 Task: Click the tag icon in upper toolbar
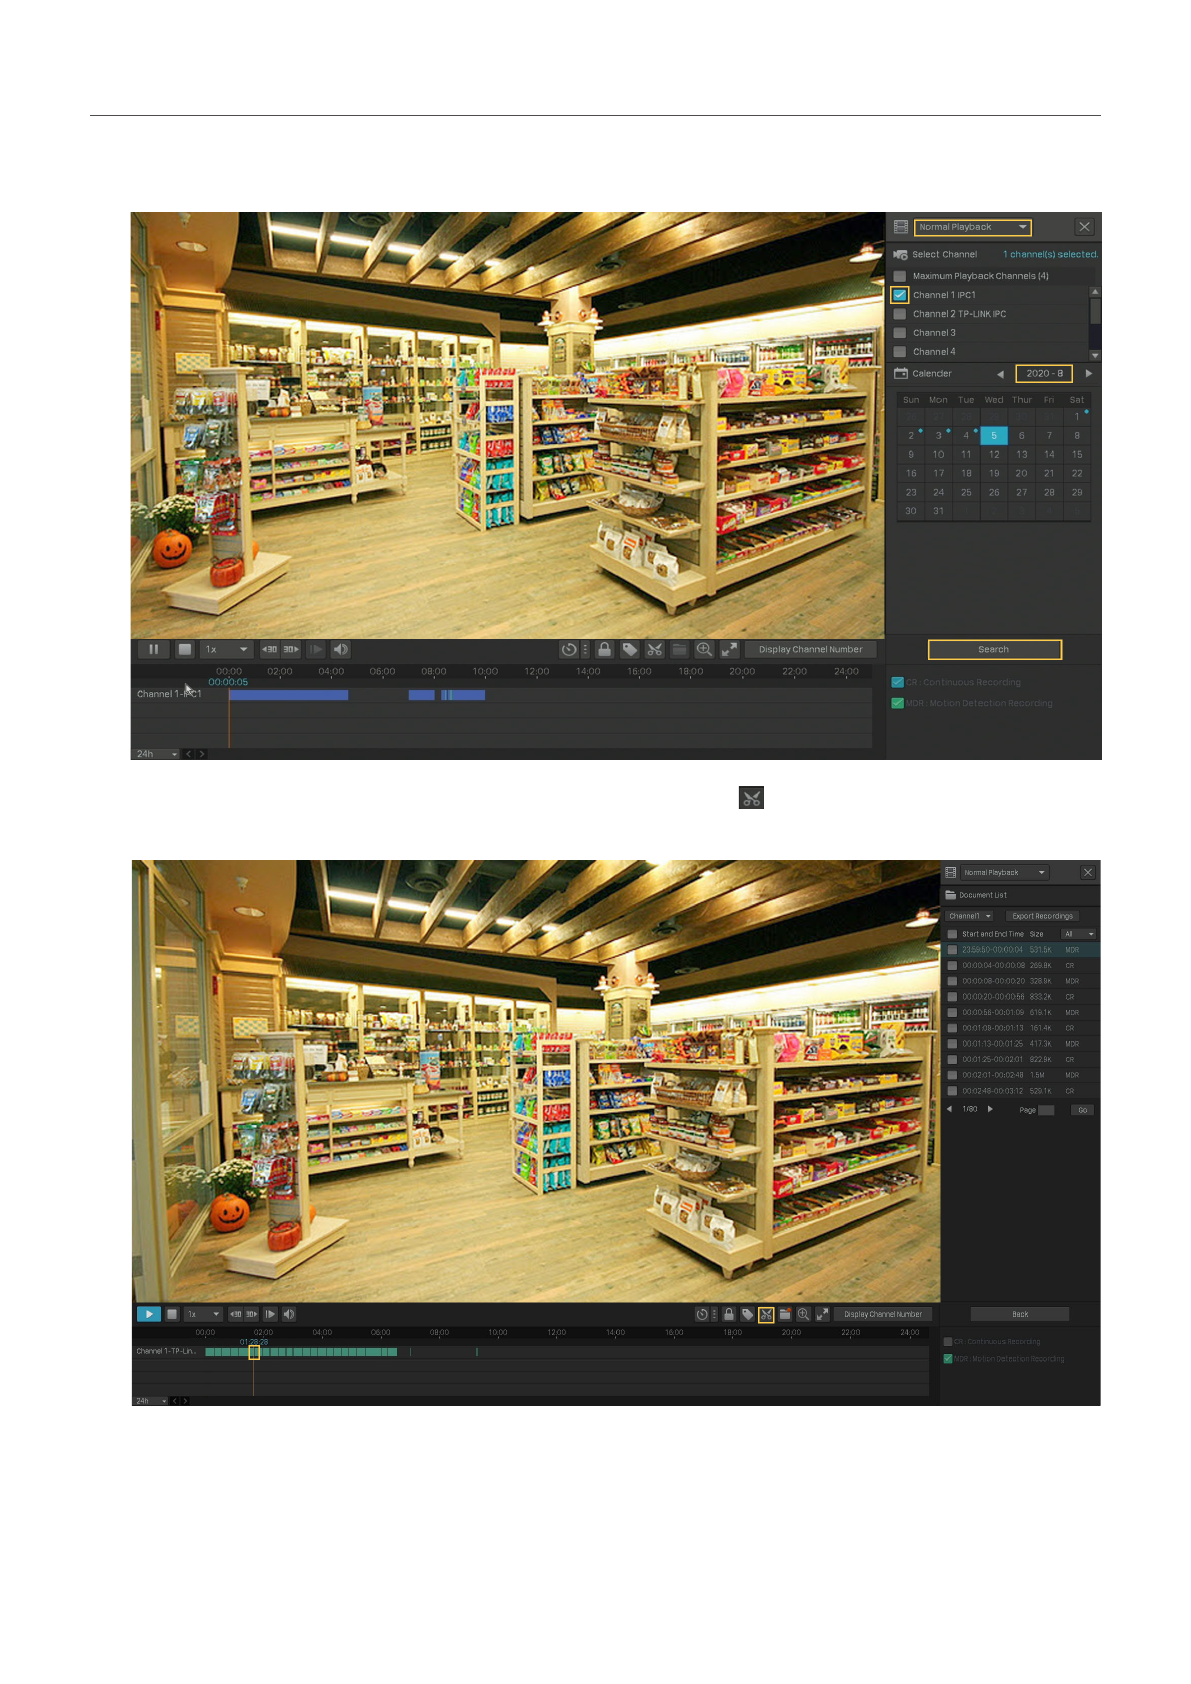(x=630, y=649)
